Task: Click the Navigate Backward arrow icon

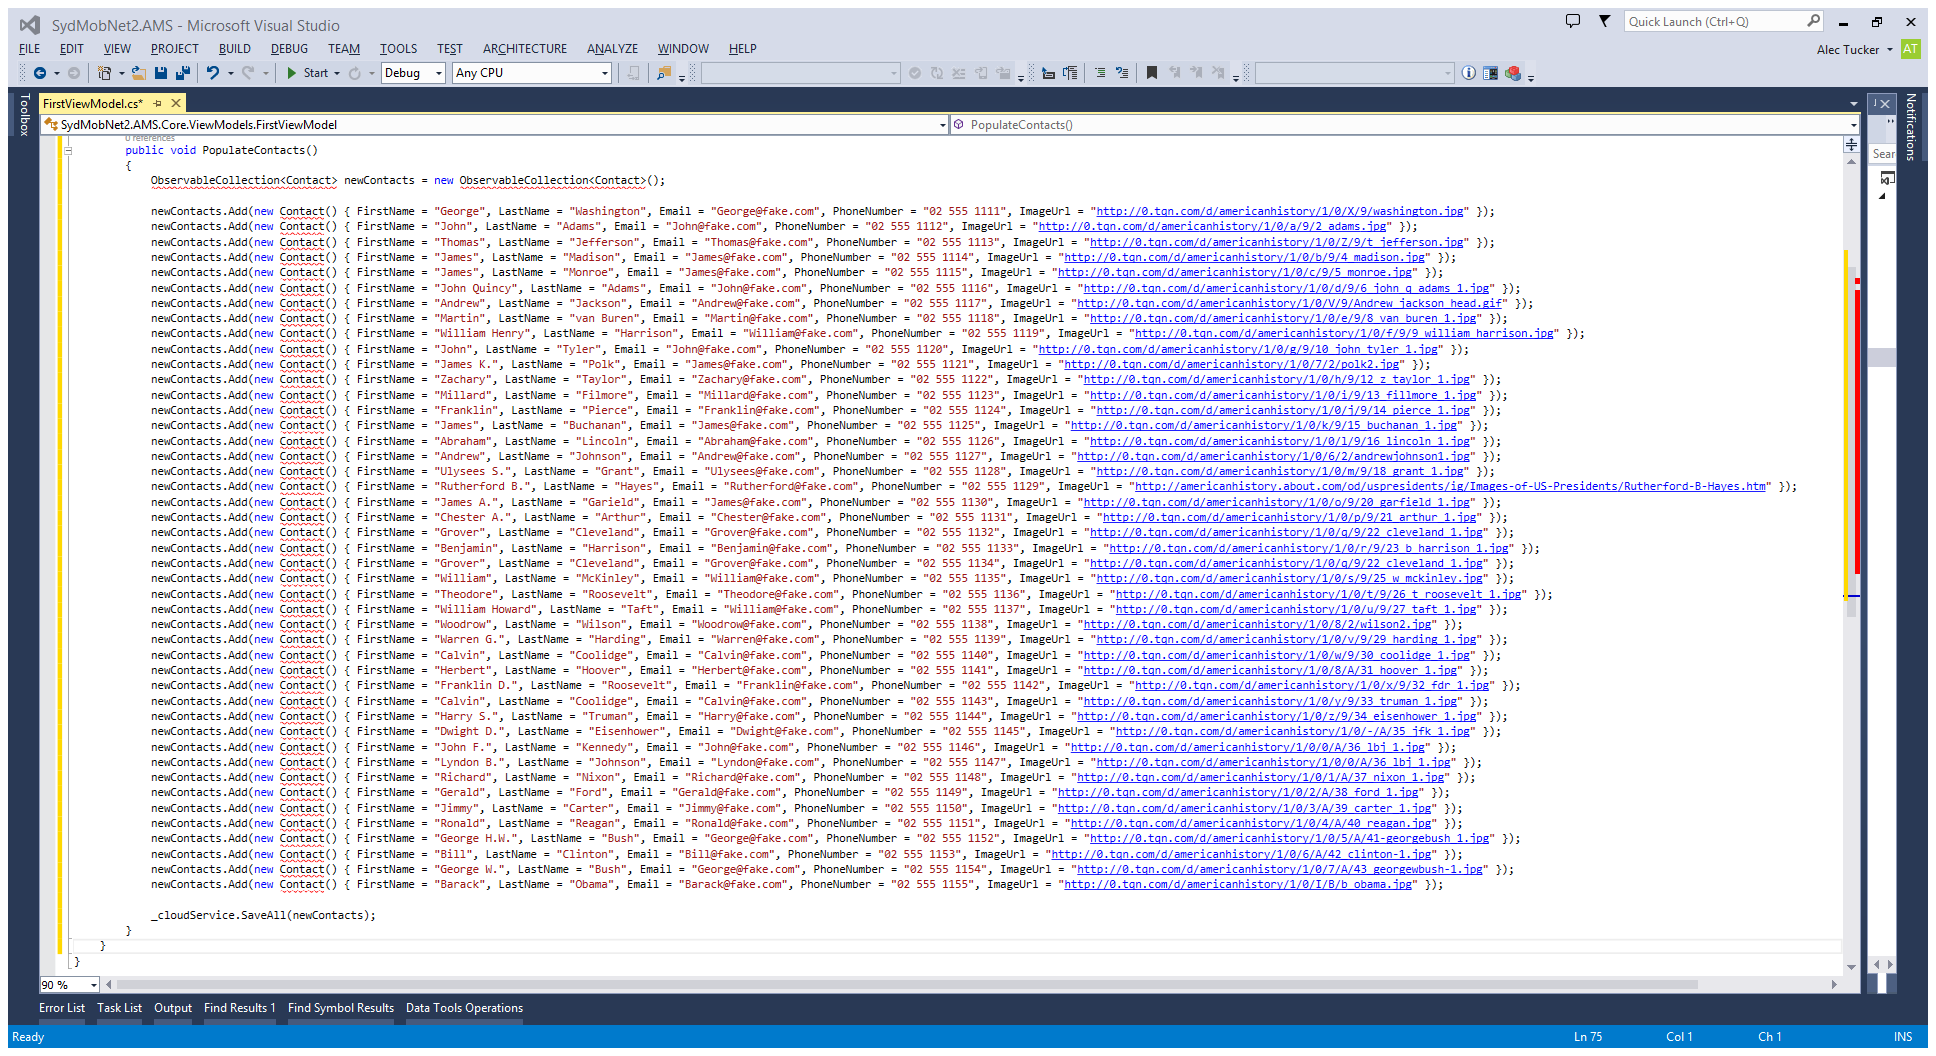Action: [40, 73]
